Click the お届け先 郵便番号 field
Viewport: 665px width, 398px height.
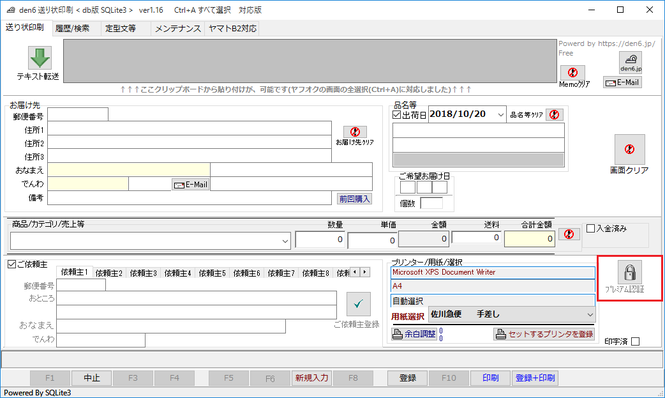point(78,115)
